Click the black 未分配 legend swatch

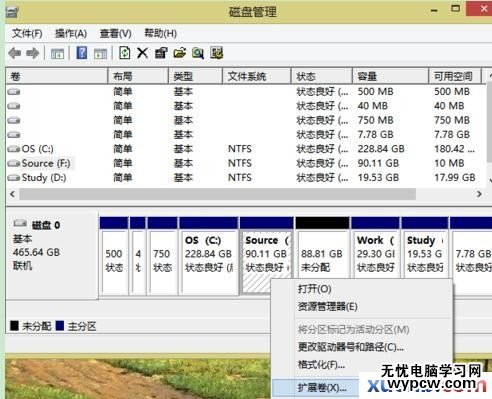point(14,326)
